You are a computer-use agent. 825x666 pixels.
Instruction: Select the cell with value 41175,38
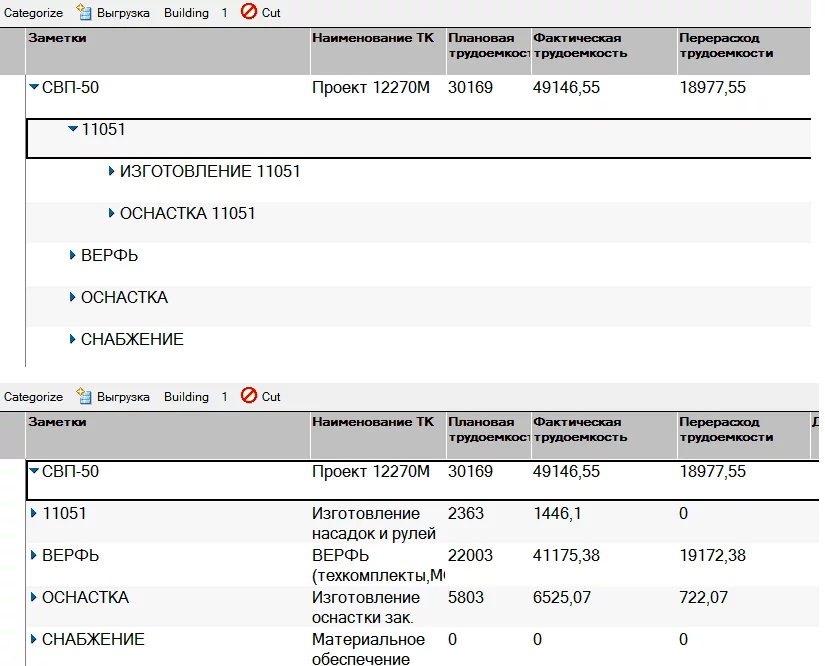click(567, 556)
